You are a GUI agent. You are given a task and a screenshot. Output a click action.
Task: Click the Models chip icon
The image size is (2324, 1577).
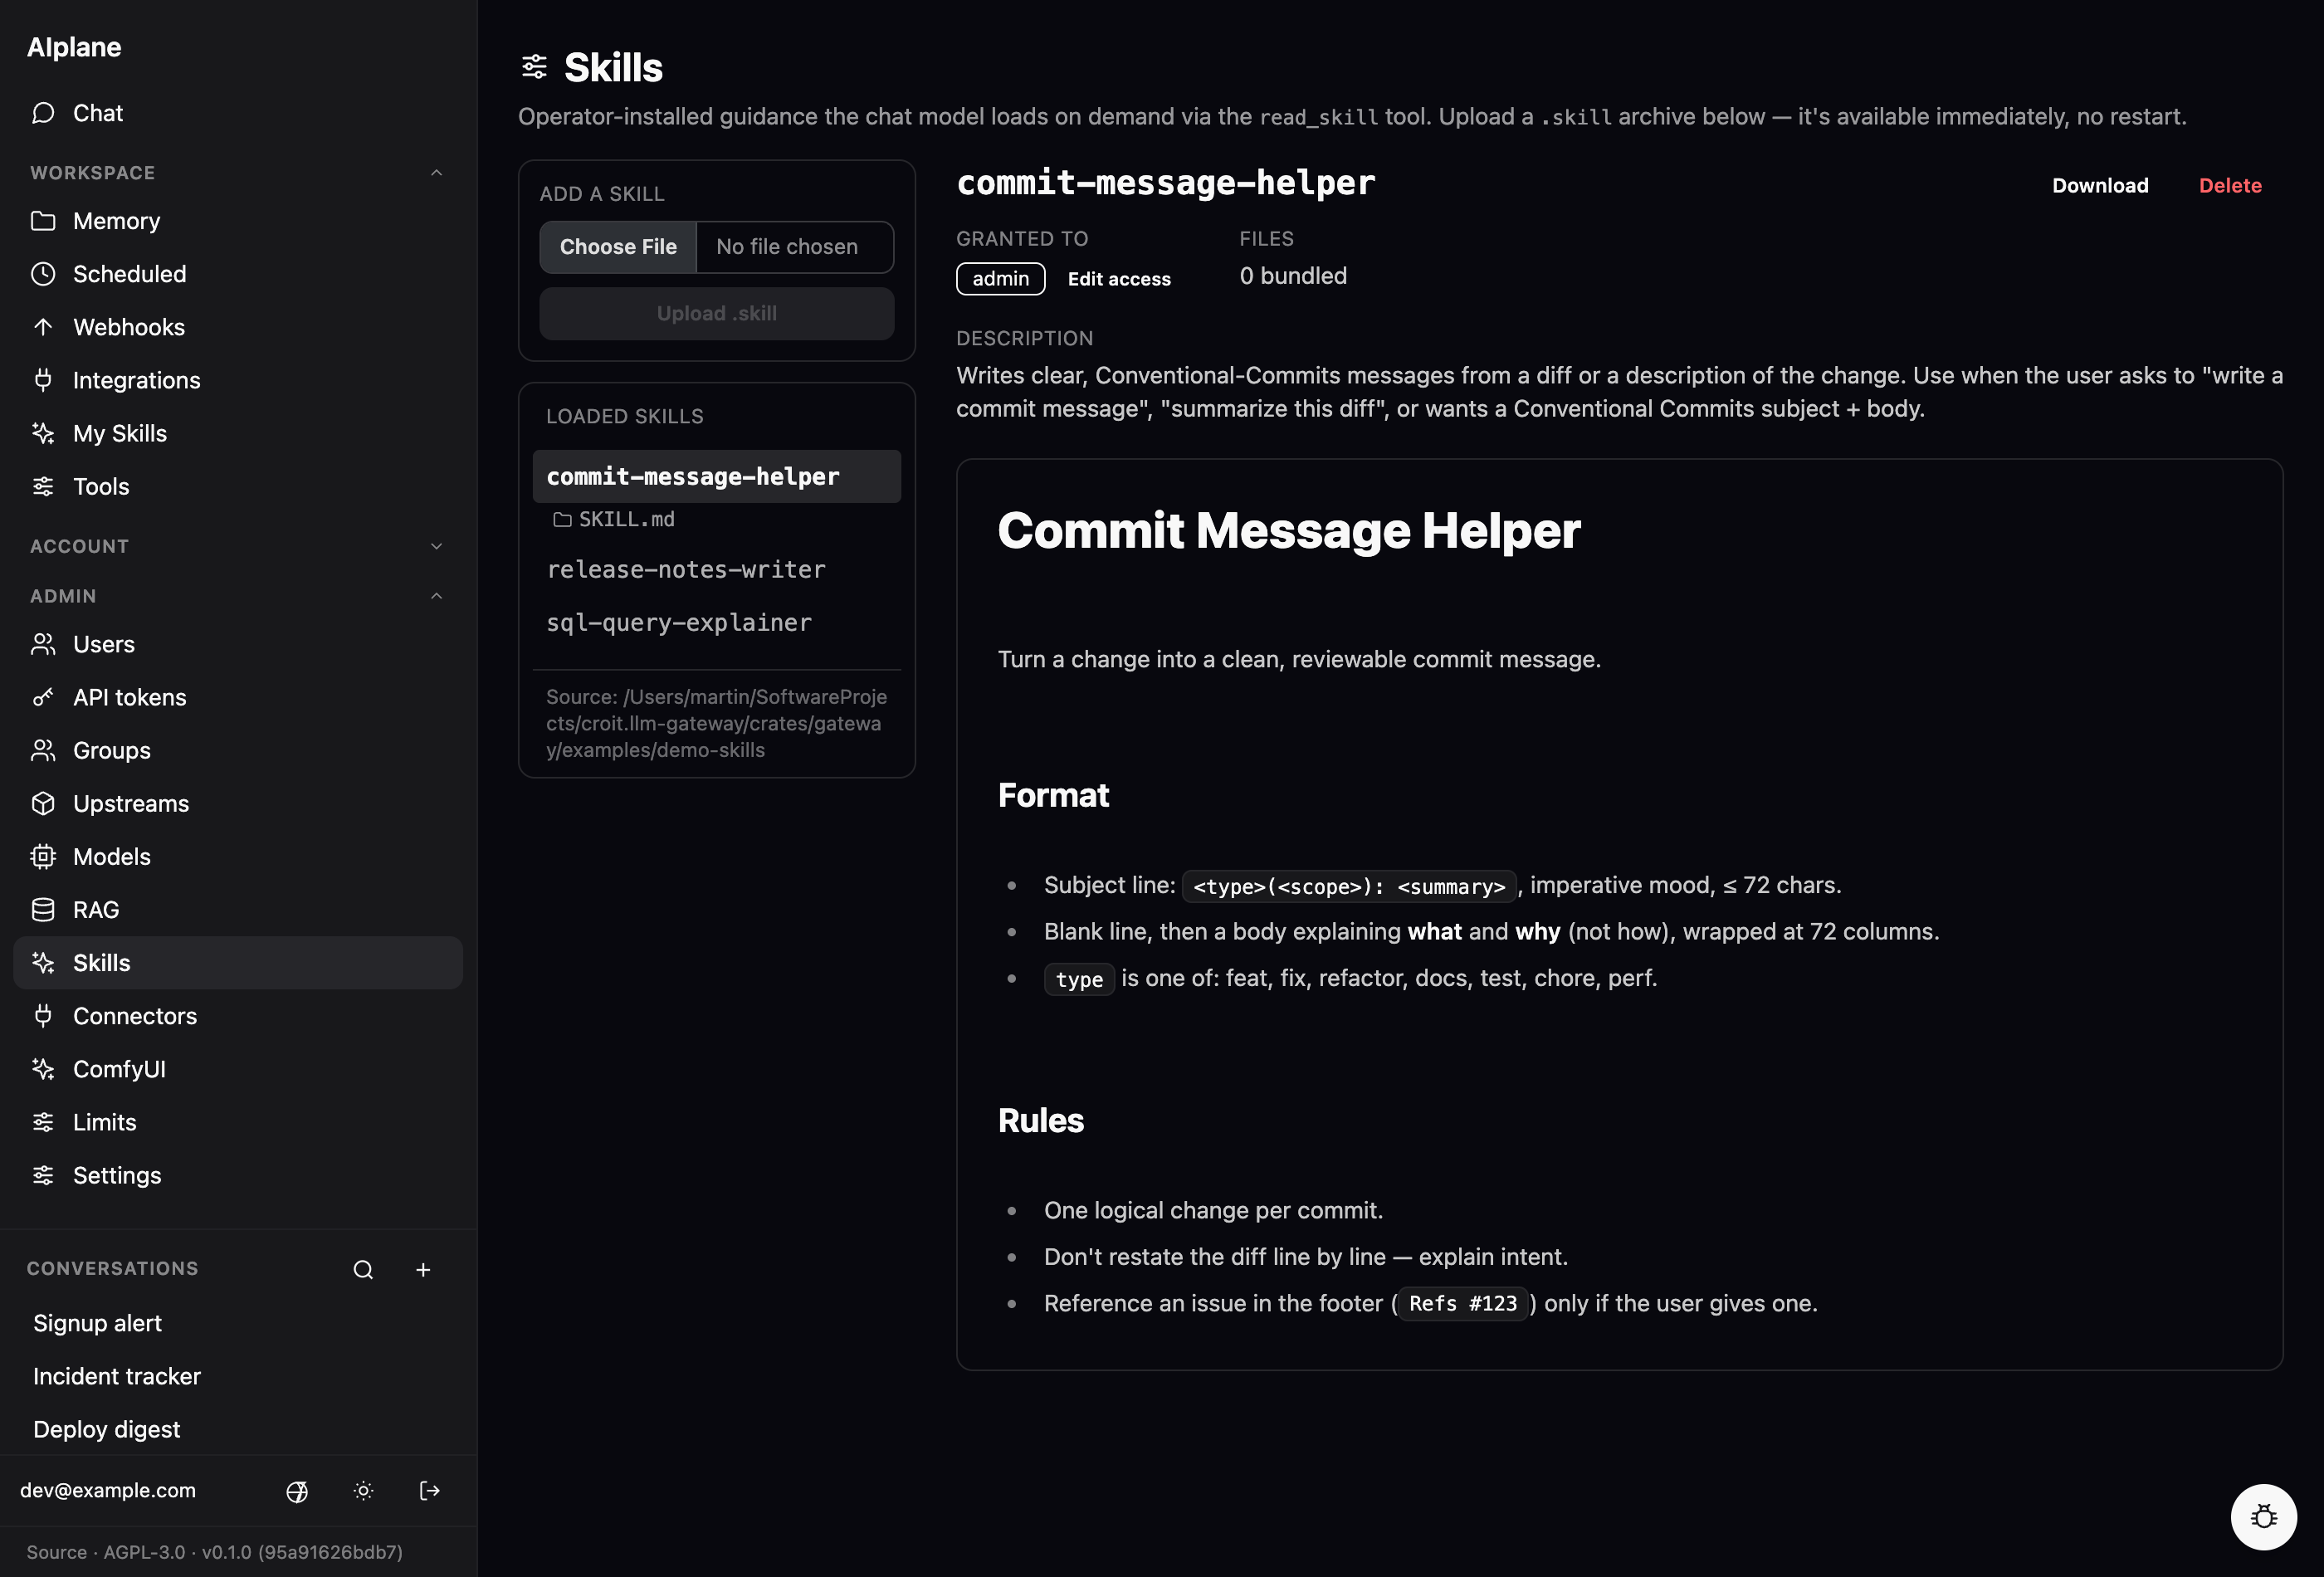coord(43,856)
